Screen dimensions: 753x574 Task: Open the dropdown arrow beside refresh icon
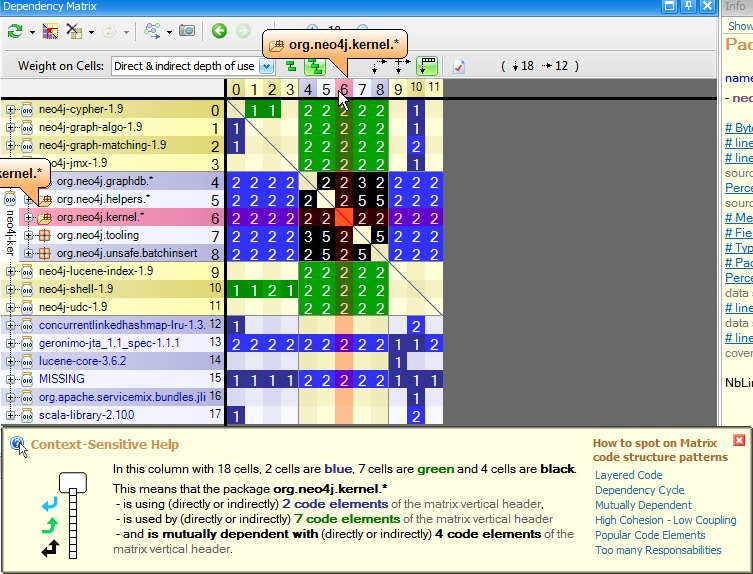pyautogui.click(x=32, y=32)
